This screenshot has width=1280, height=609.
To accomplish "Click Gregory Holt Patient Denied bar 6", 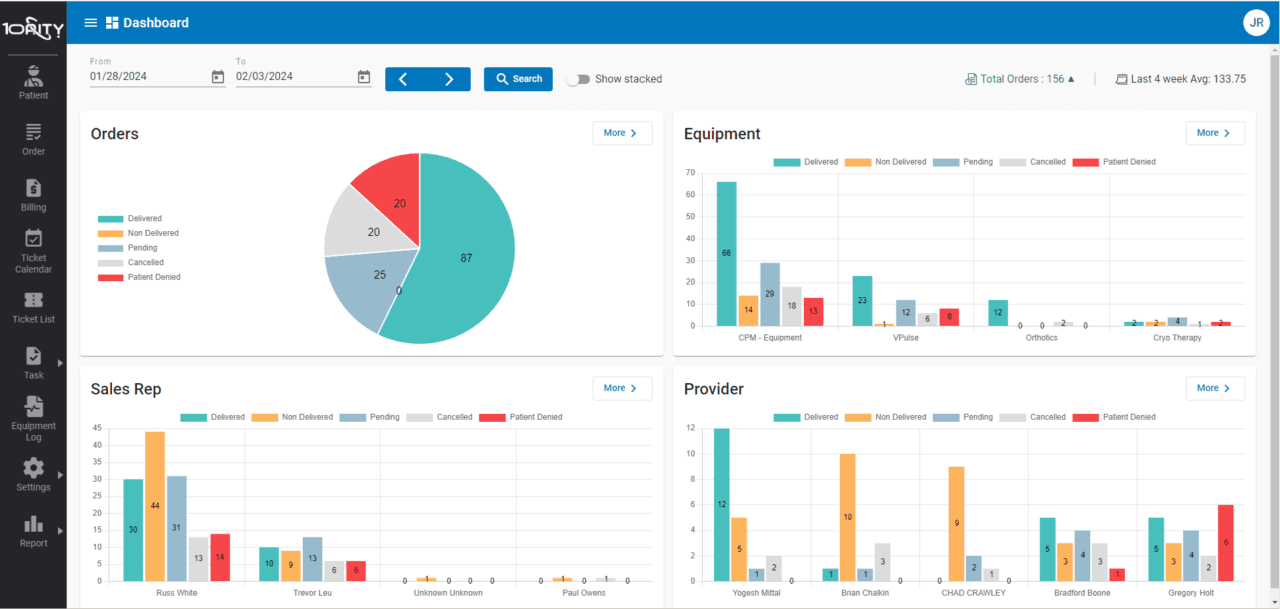I will click(1226, 542).
